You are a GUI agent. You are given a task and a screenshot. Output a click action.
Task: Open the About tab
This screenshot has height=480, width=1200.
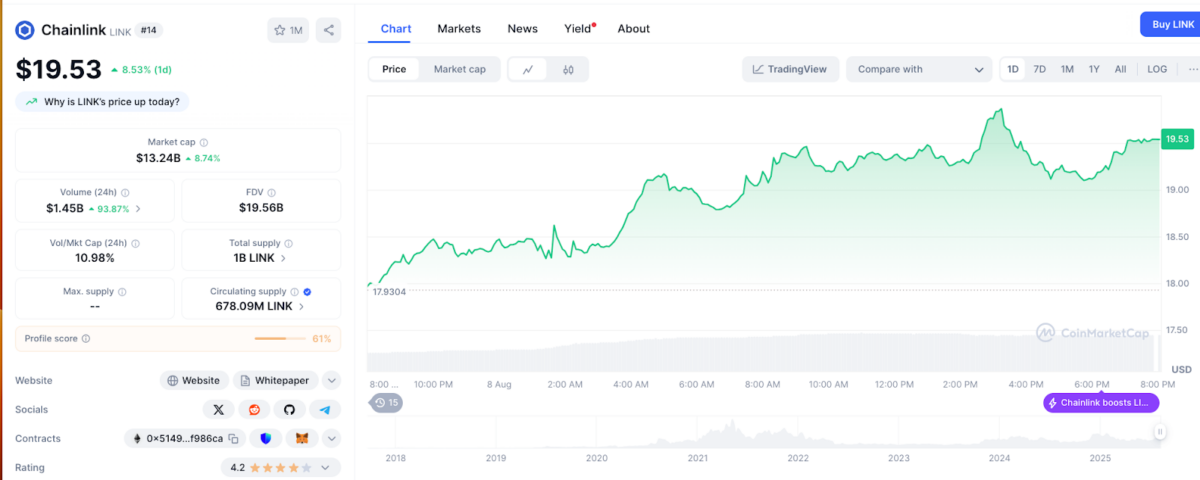click(634, 28)
